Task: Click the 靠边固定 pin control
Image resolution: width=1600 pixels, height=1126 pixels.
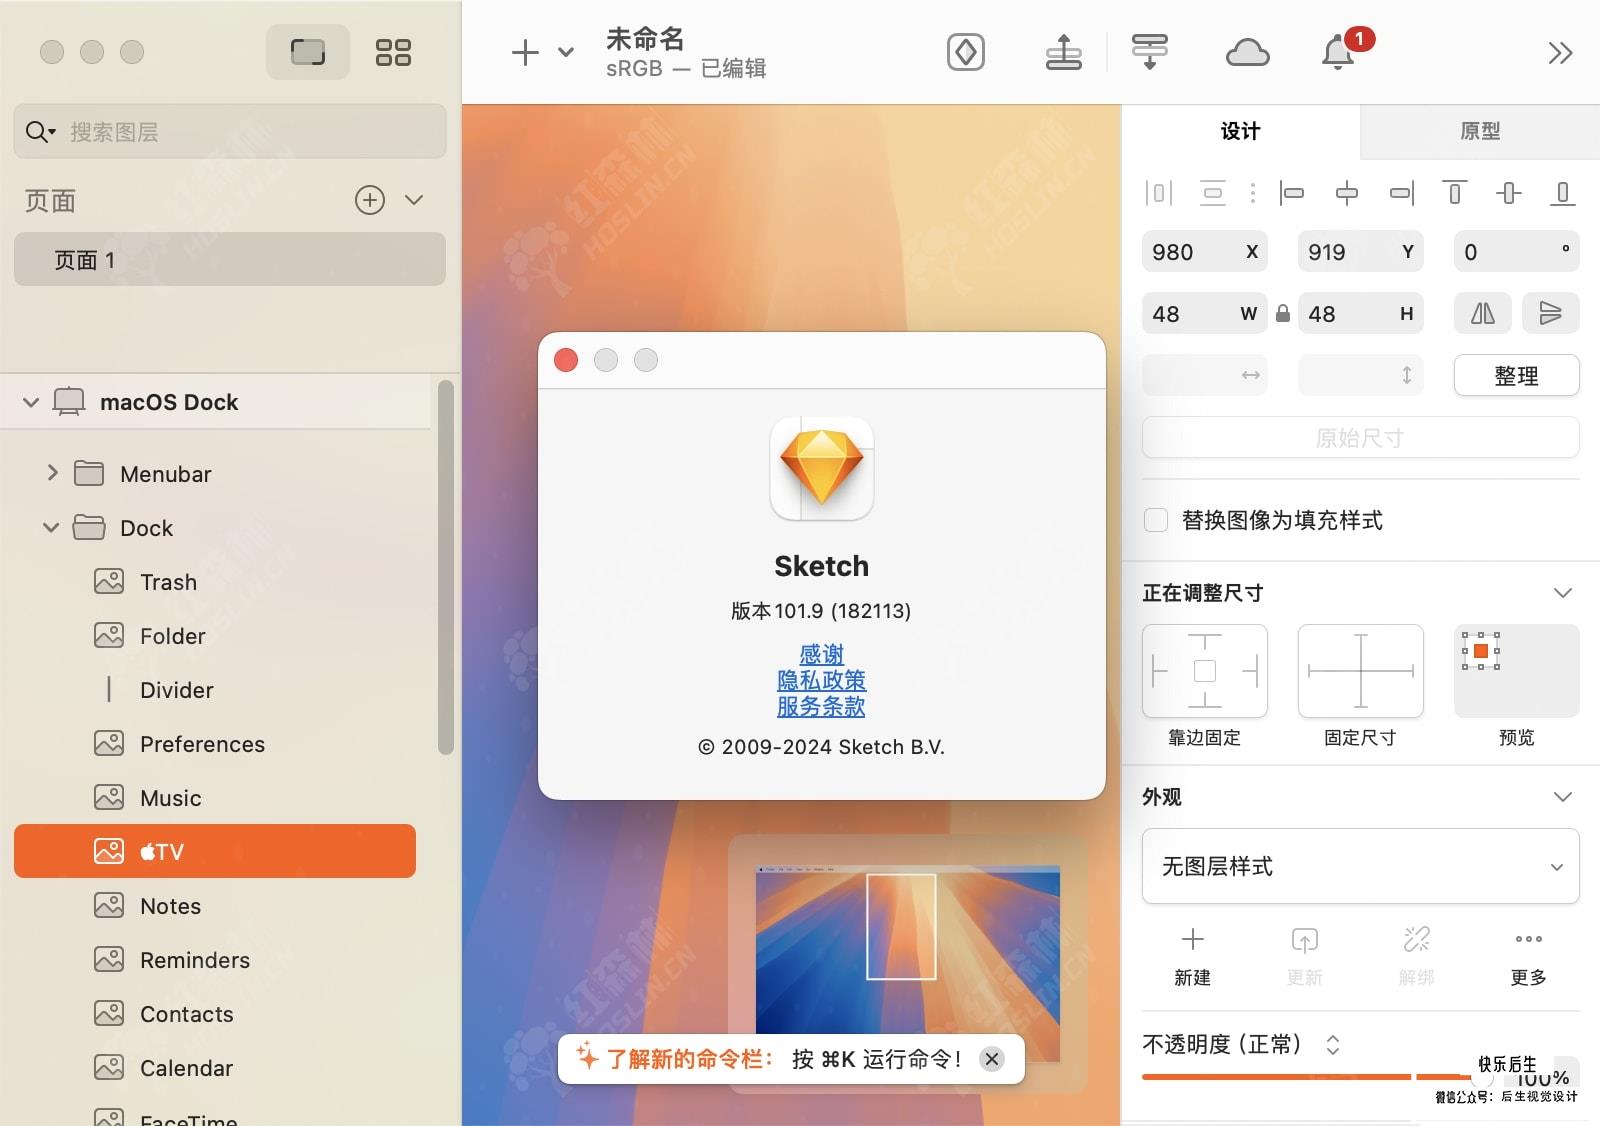Action: [x=1204, y=671]
